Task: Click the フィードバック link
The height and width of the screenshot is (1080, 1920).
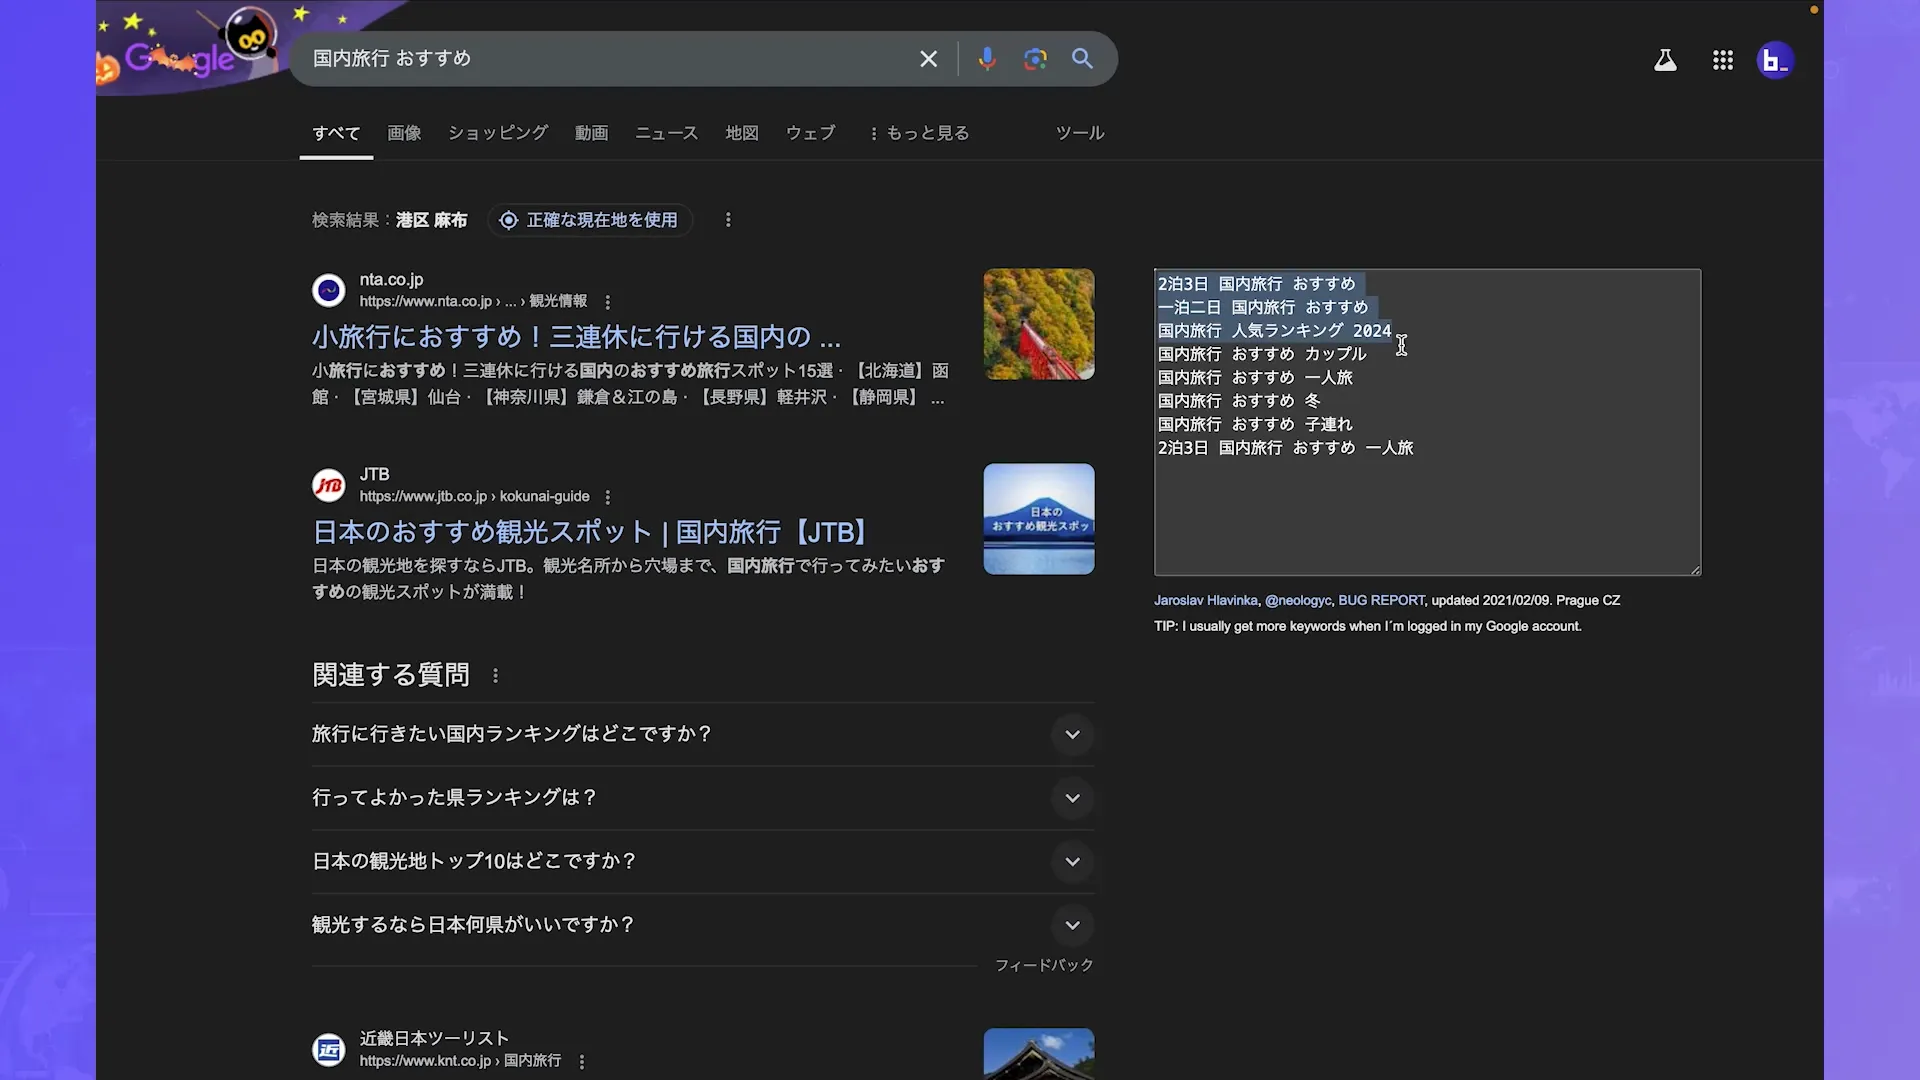Action: pos(1044,966)
